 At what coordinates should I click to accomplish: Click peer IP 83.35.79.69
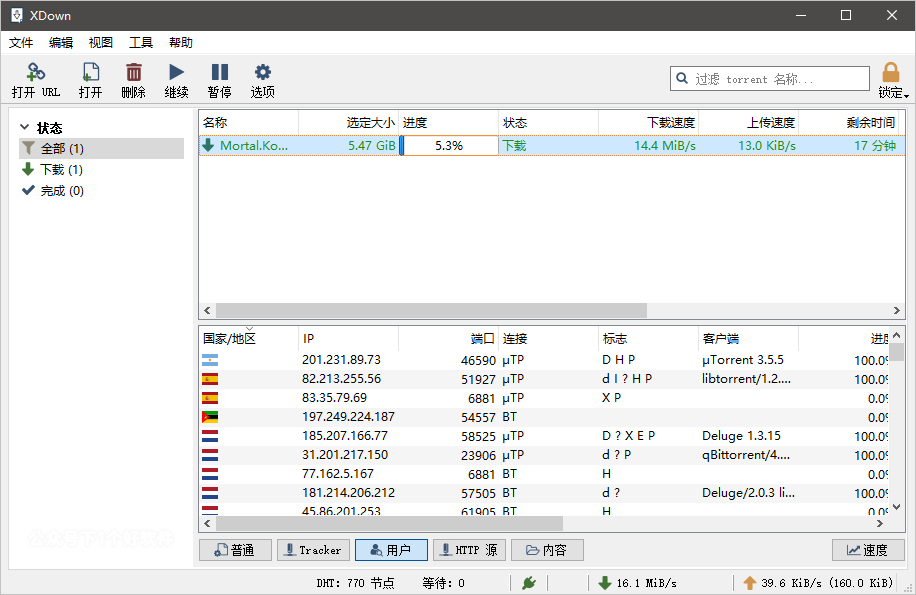pyautogui.click(x=334, y=398)
